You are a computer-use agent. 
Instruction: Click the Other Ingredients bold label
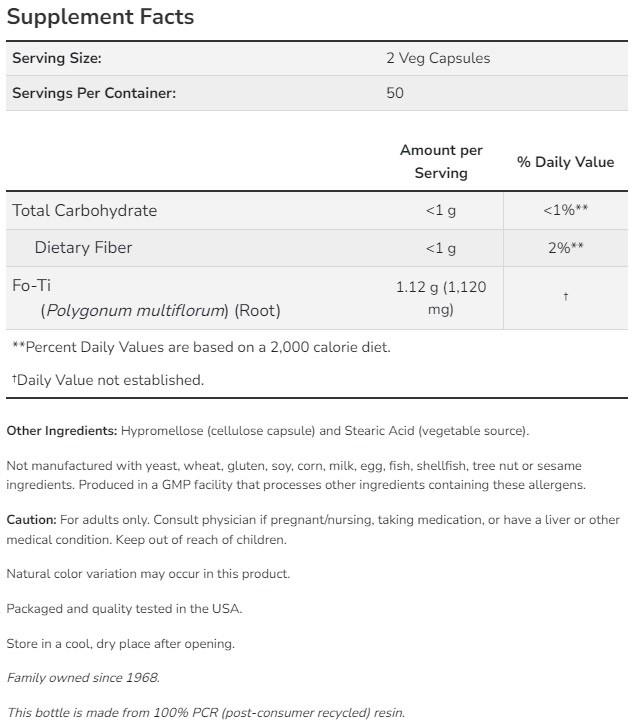pos(62,431)
